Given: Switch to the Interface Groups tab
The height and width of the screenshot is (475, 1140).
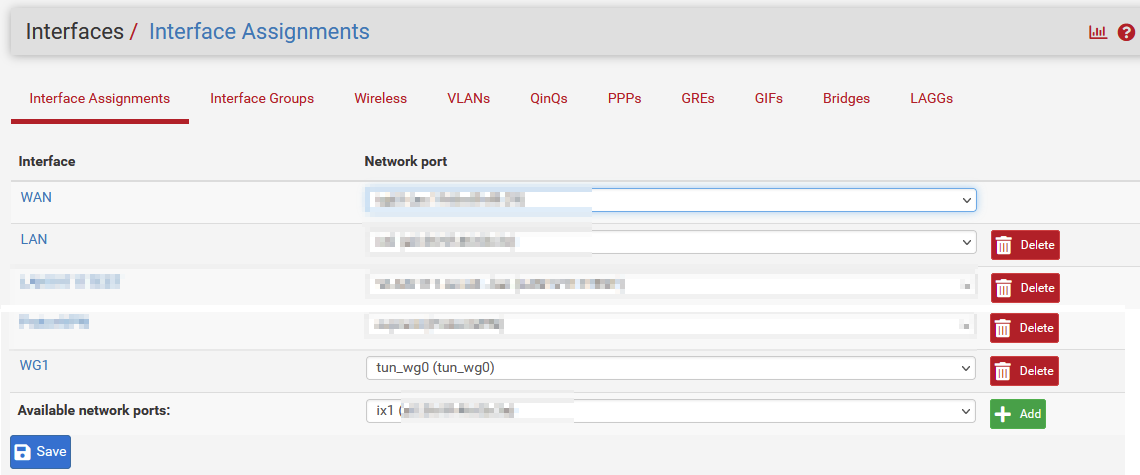Looking at the screenshot, I should (x=262, y=99).
